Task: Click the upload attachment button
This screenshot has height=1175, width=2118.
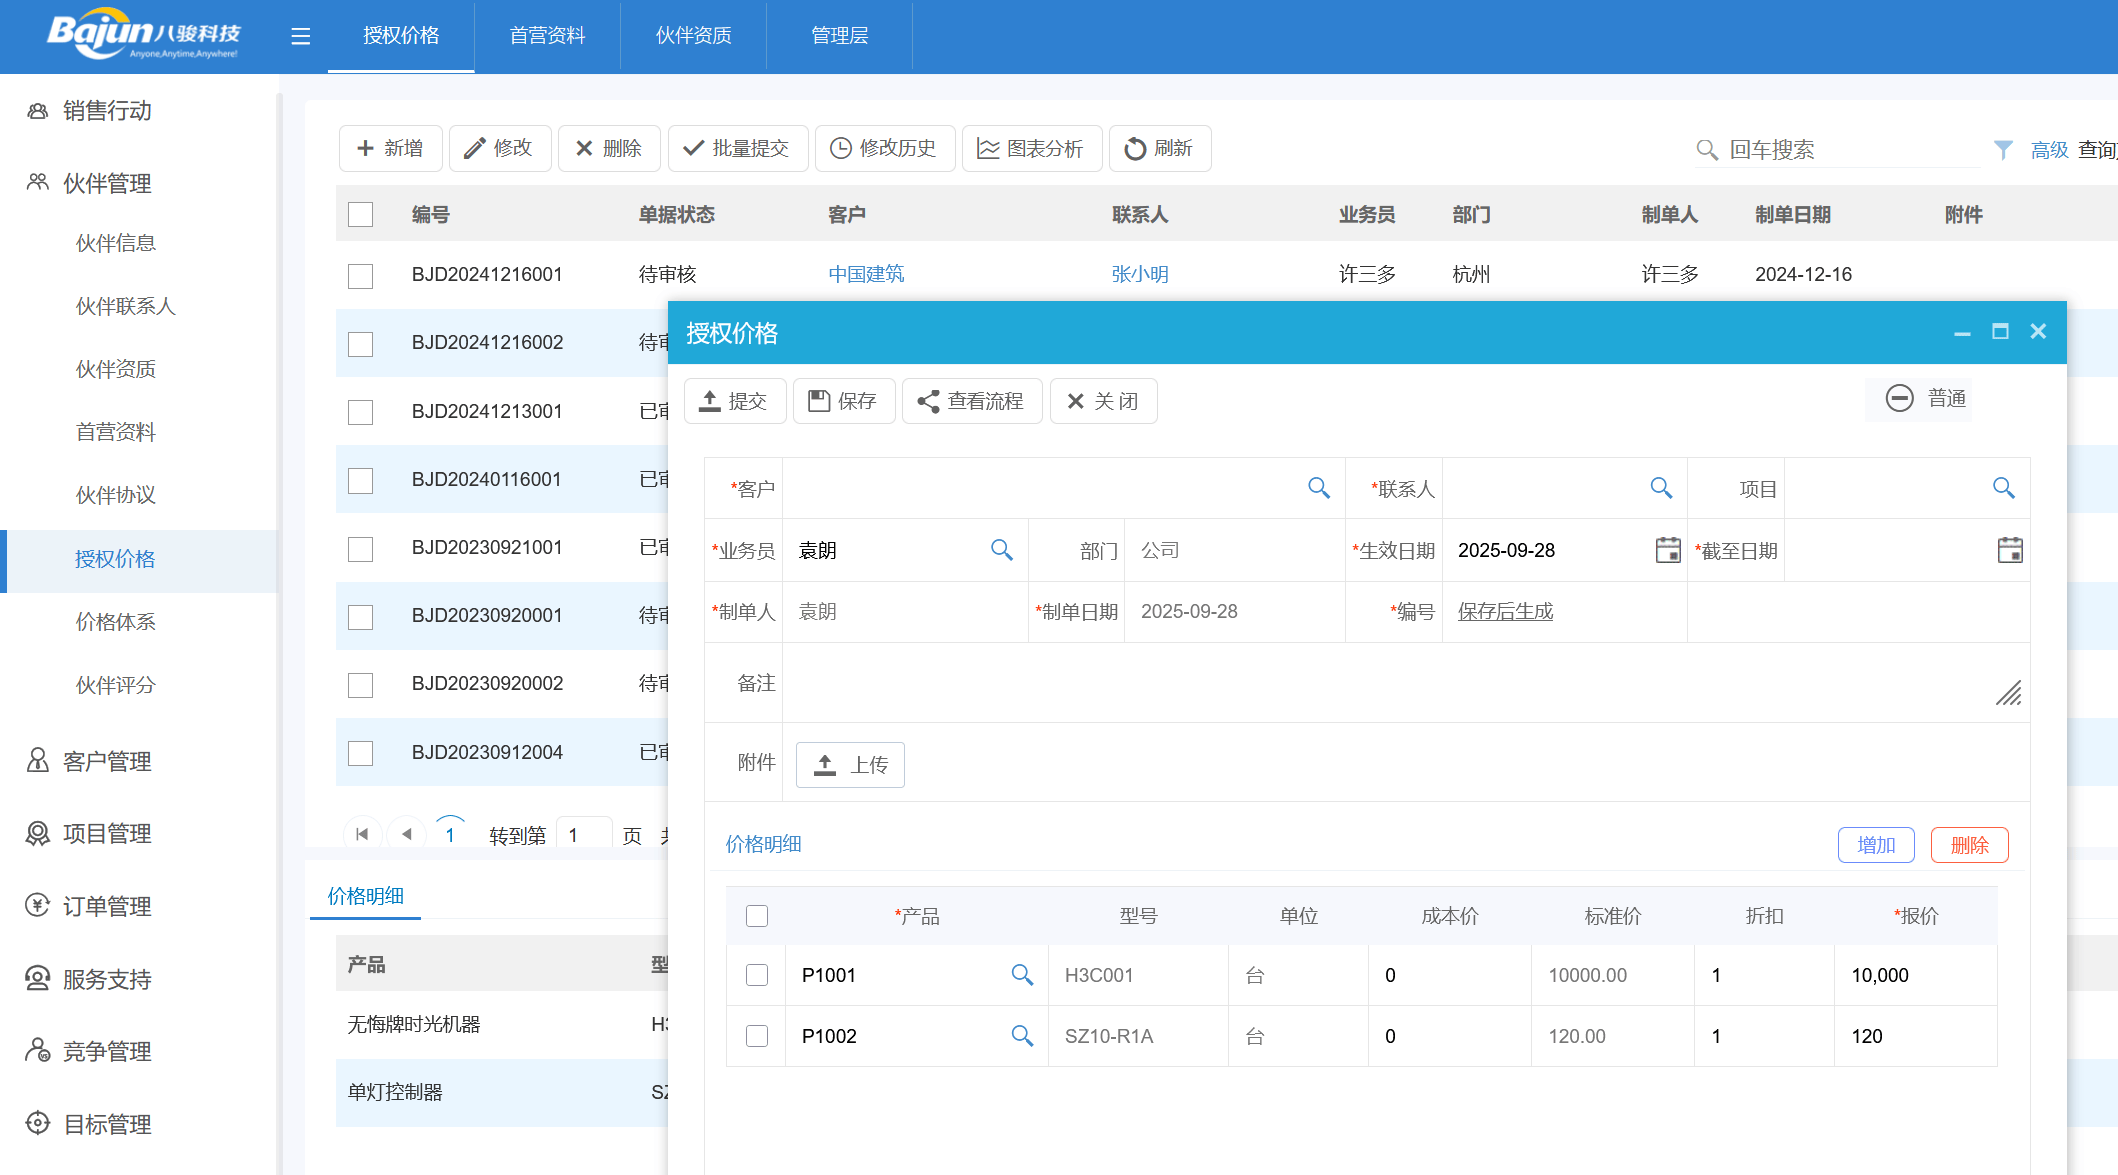Action: tap(850, 765)
